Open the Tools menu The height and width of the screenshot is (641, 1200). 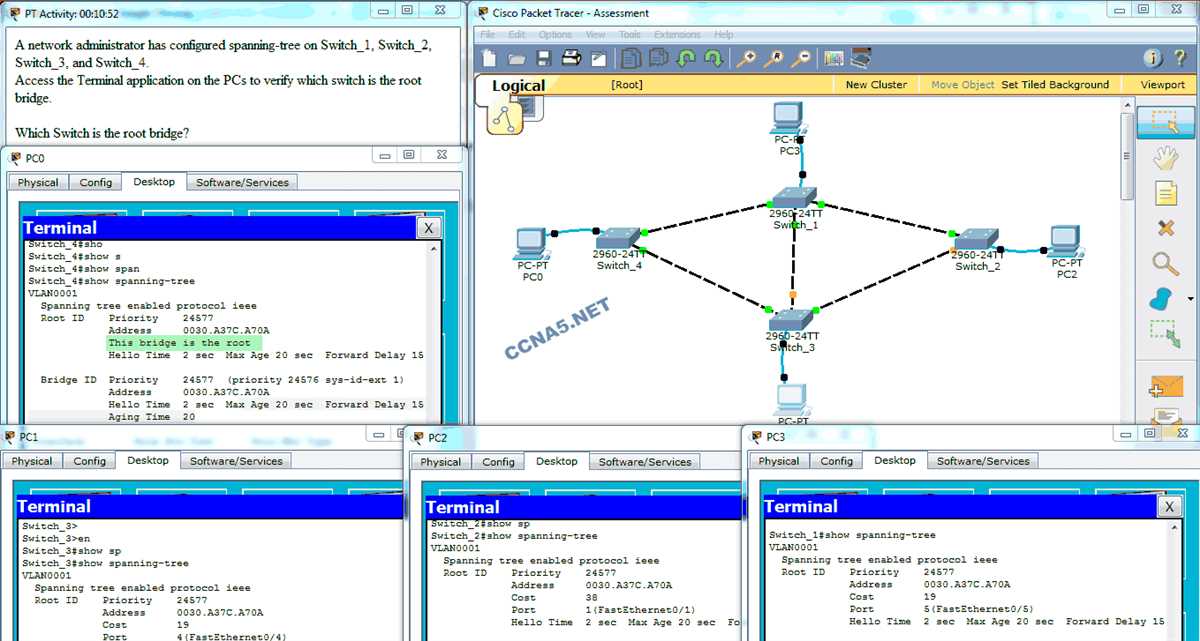click(630, 35)
